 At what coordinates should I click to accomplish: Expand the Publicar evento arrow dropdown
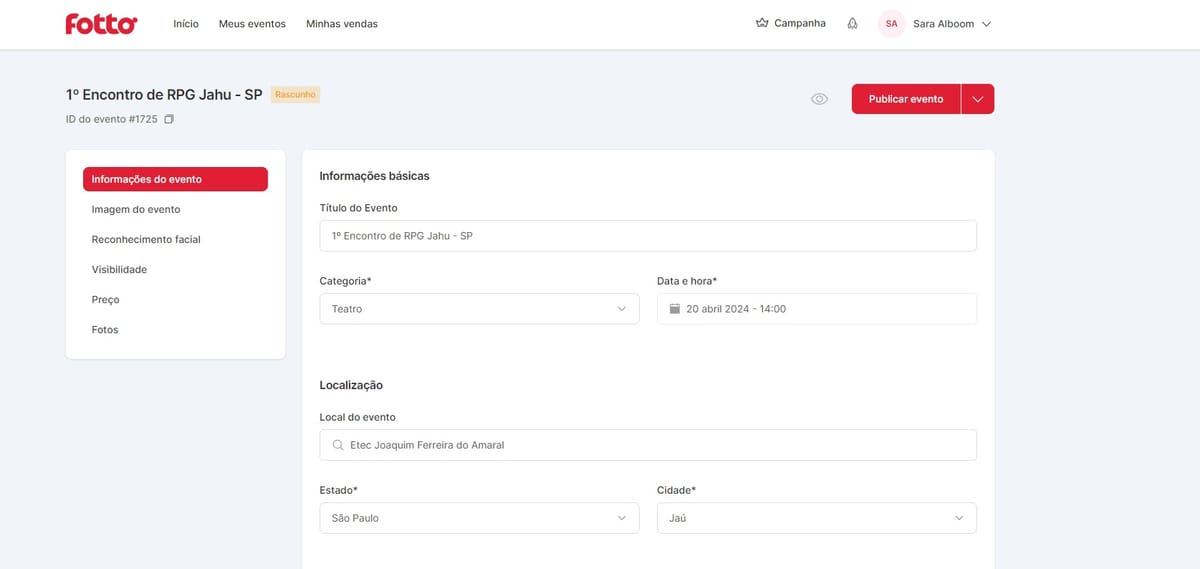[x=977, y=99]
